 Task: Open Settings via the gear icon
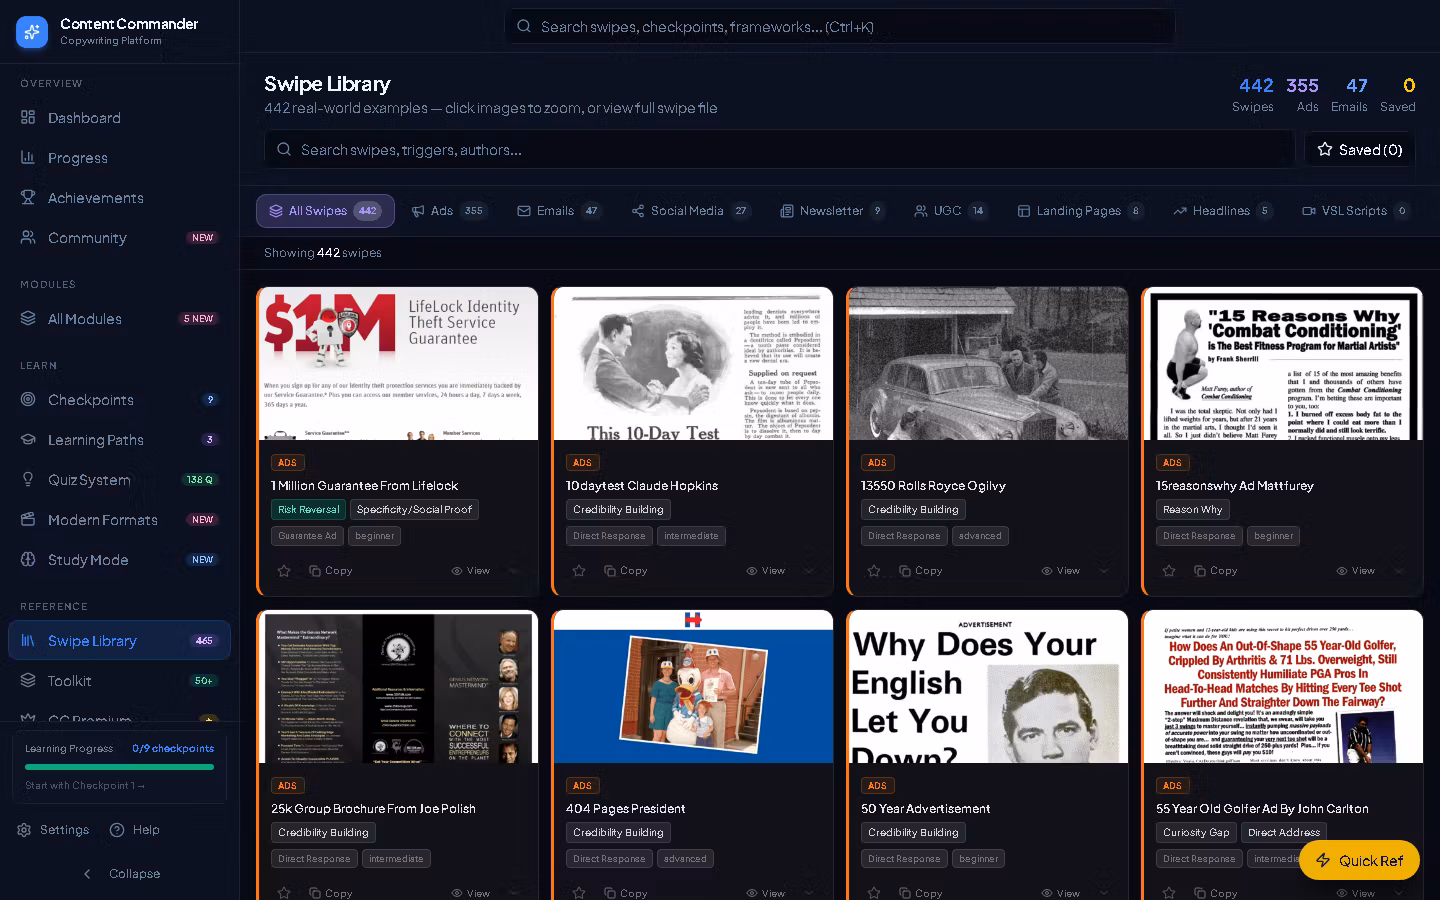pos(54,830)
